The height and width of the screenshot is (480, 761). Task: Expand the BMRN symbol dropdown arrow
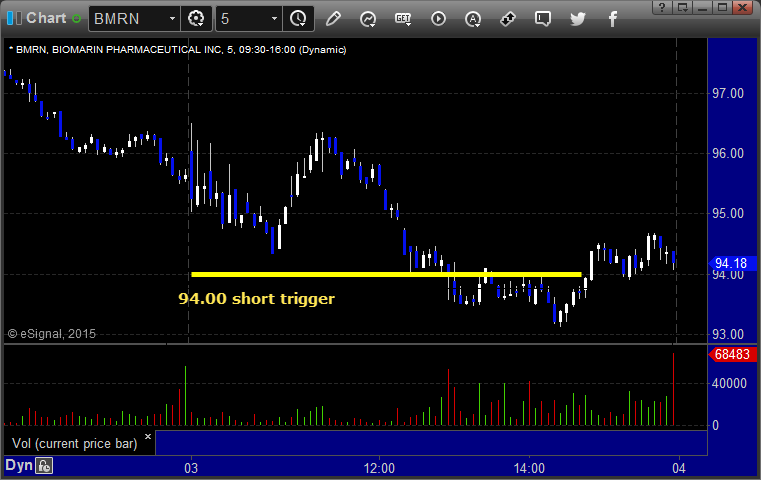[172, 19]
